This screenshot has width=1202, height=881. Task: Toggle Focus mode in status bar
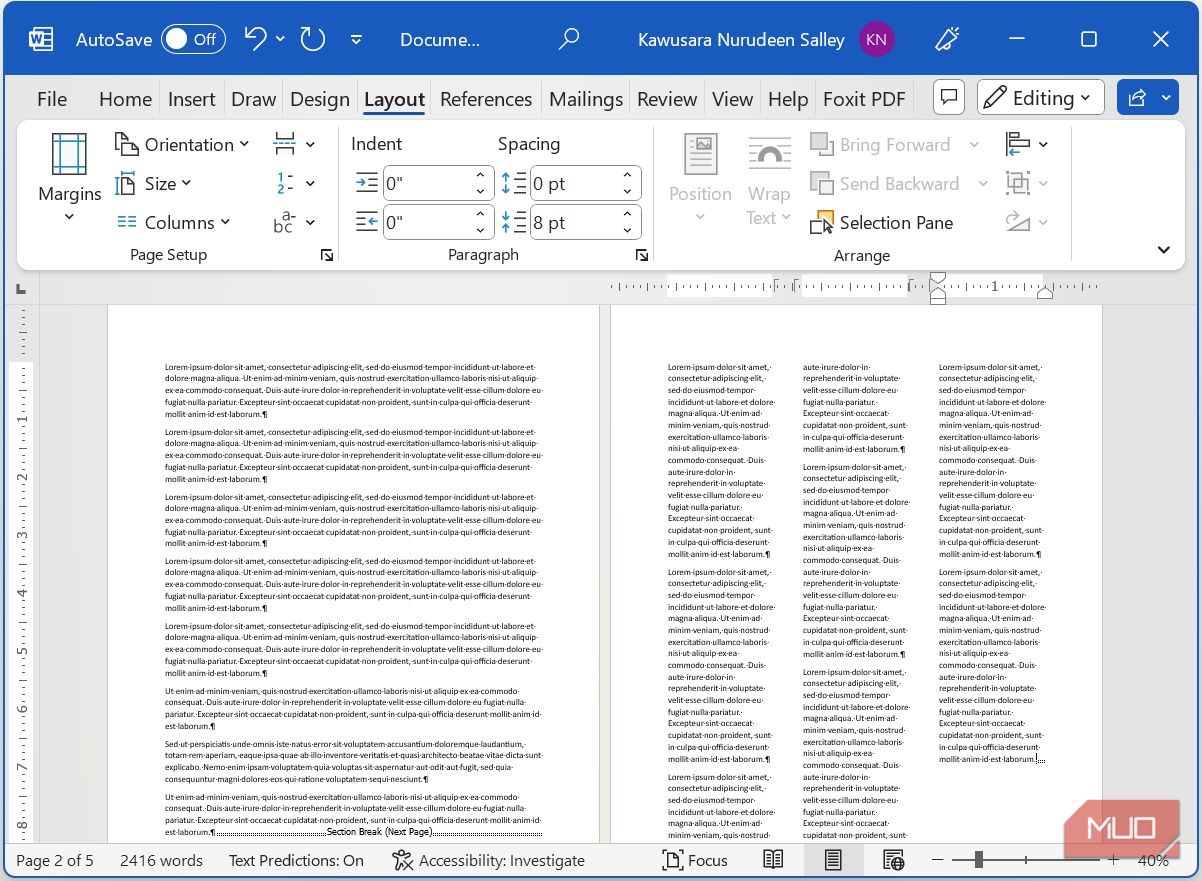point(694,860)
